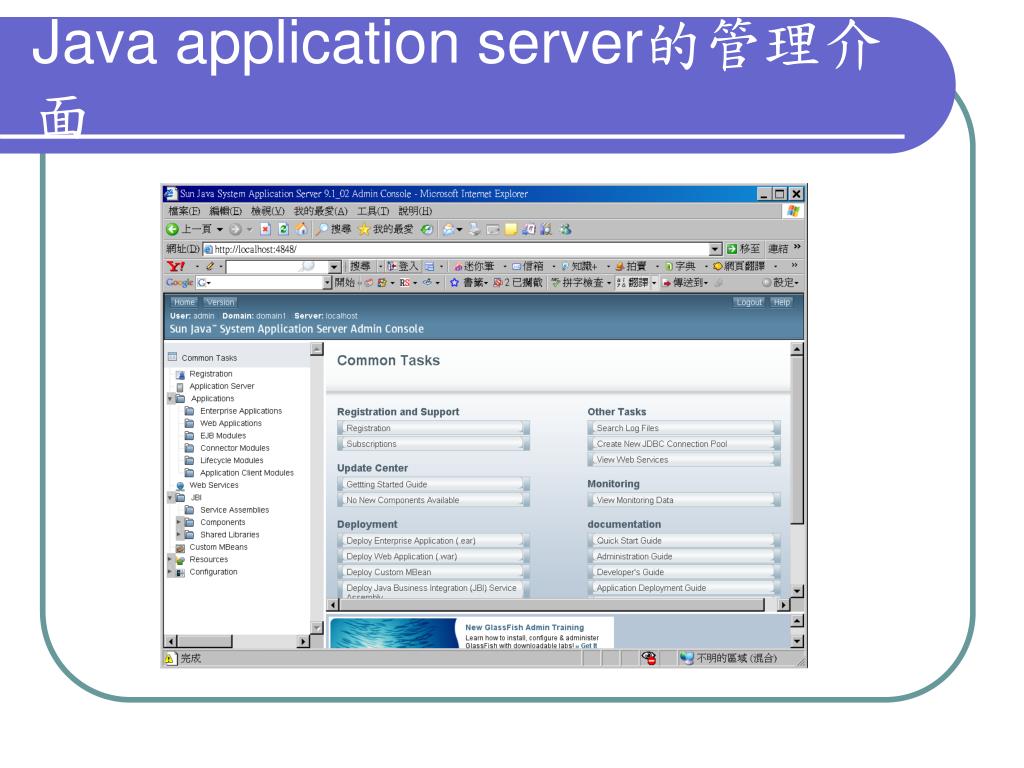Open the 工具(T) menu
This screenshot has height=768, width=1024.
tap(373, 211)
